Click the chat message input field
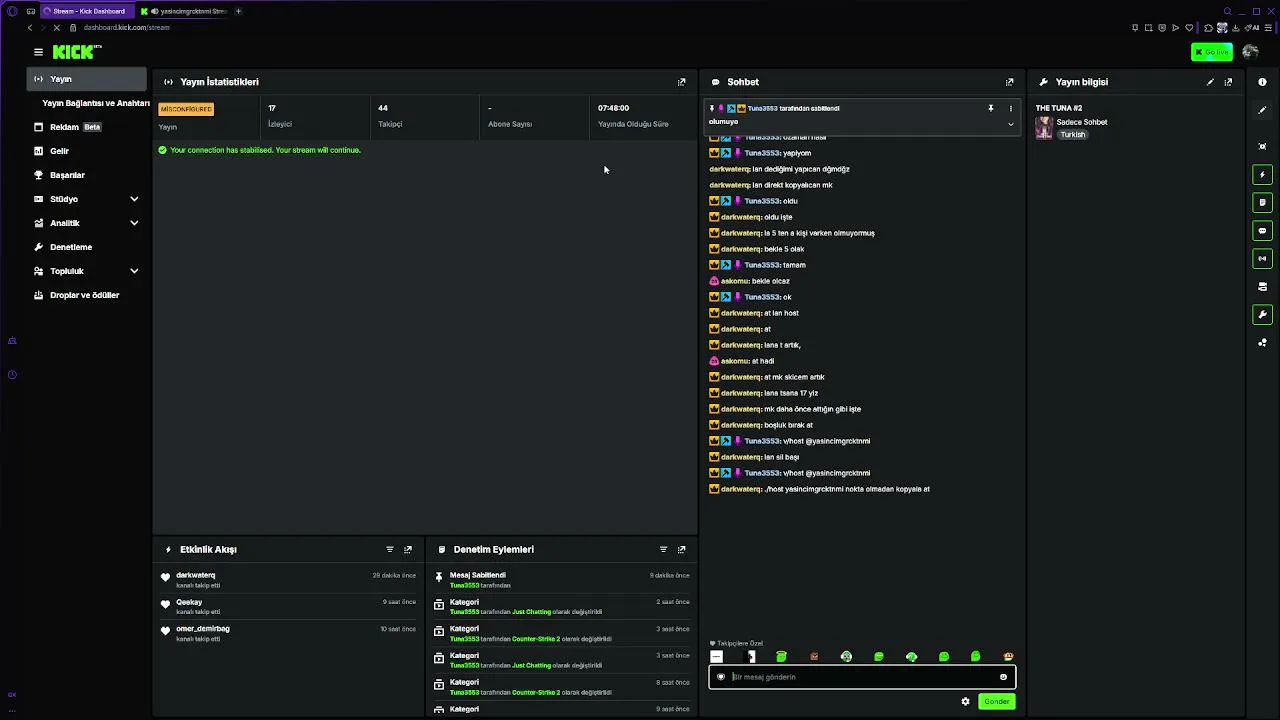The height and width of the screenshot is (720, 1280). click(862, 677)
